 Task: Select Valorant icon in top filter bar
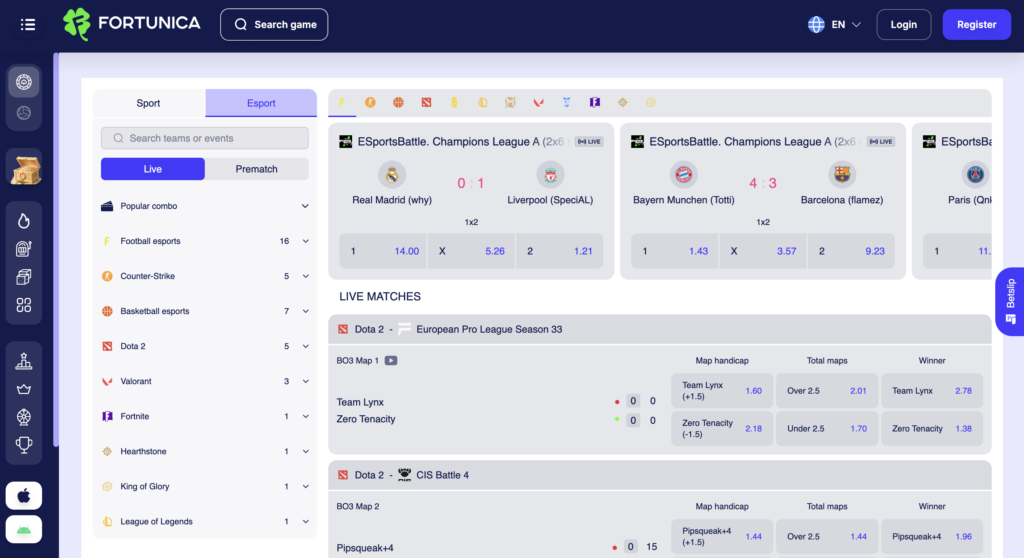tap(539, 103)
